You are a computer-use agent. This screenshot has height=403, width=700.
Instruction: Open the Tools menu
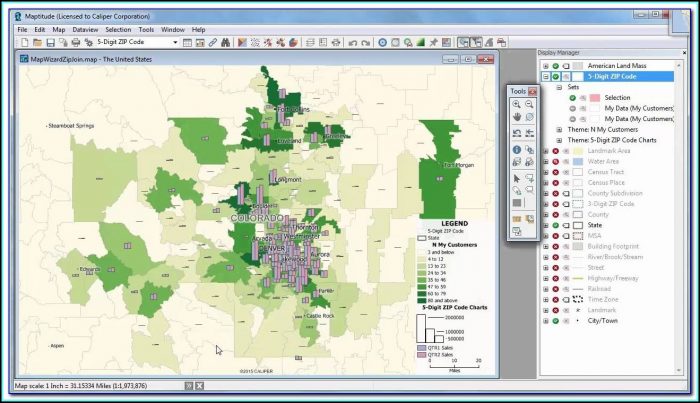click(x=146, y=29)
